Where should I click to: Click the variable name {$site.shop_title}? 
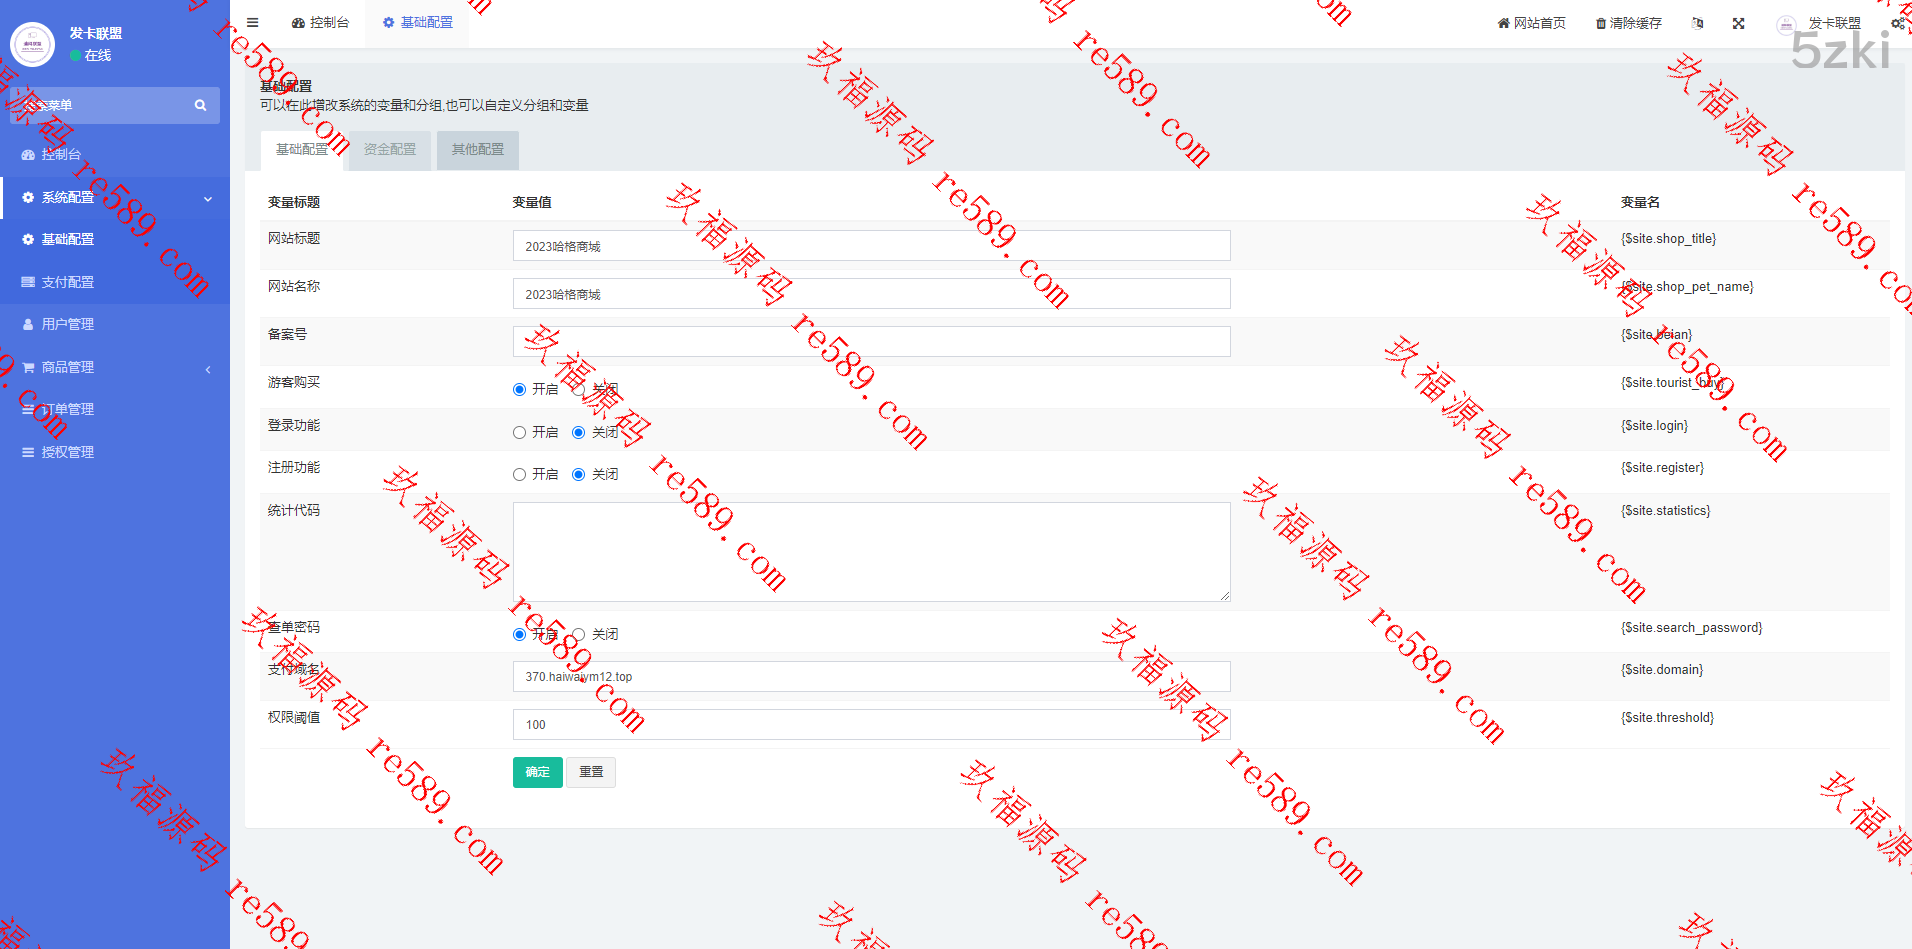1668,239
